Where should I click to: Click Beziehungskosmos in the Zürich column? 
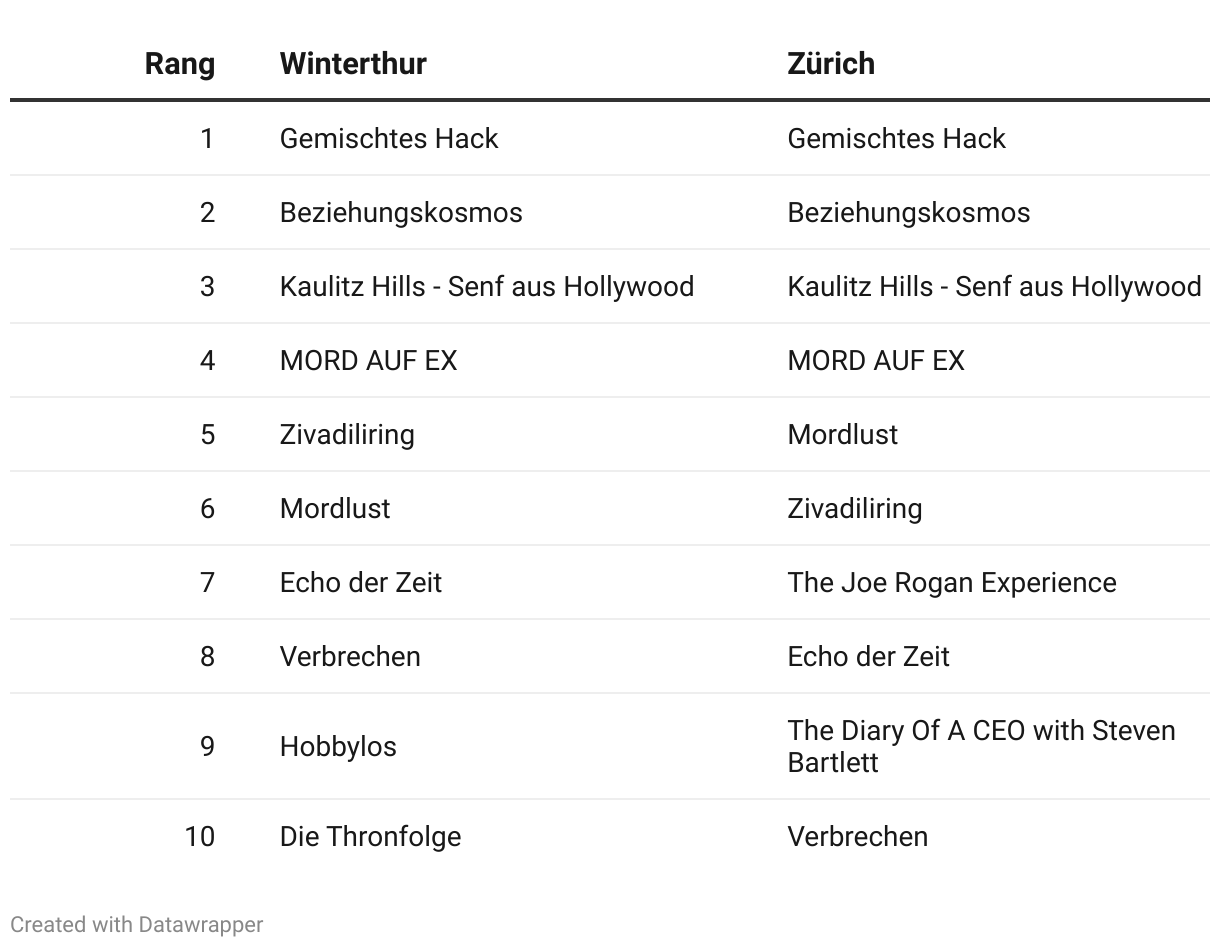(908, 212)
